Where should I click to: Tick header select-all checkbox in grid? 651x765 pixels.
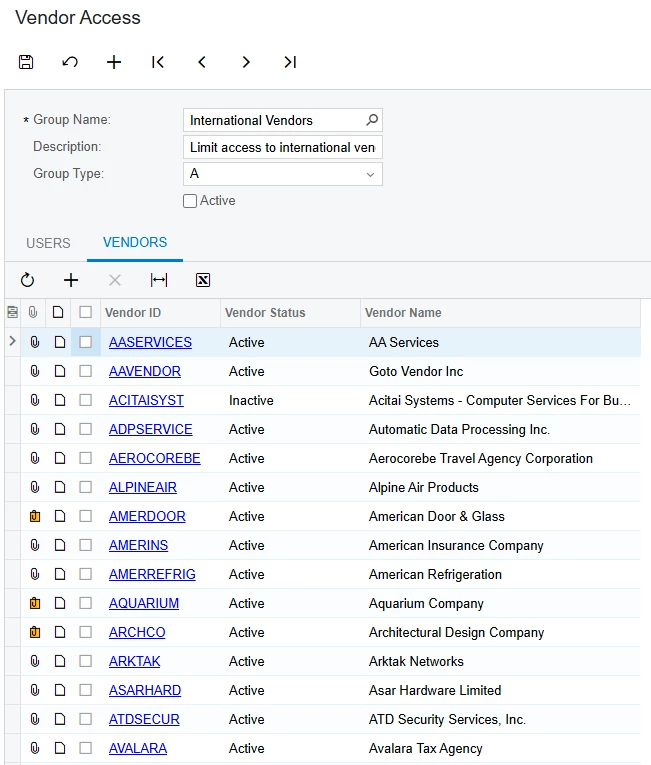click(x=85, y=312)
